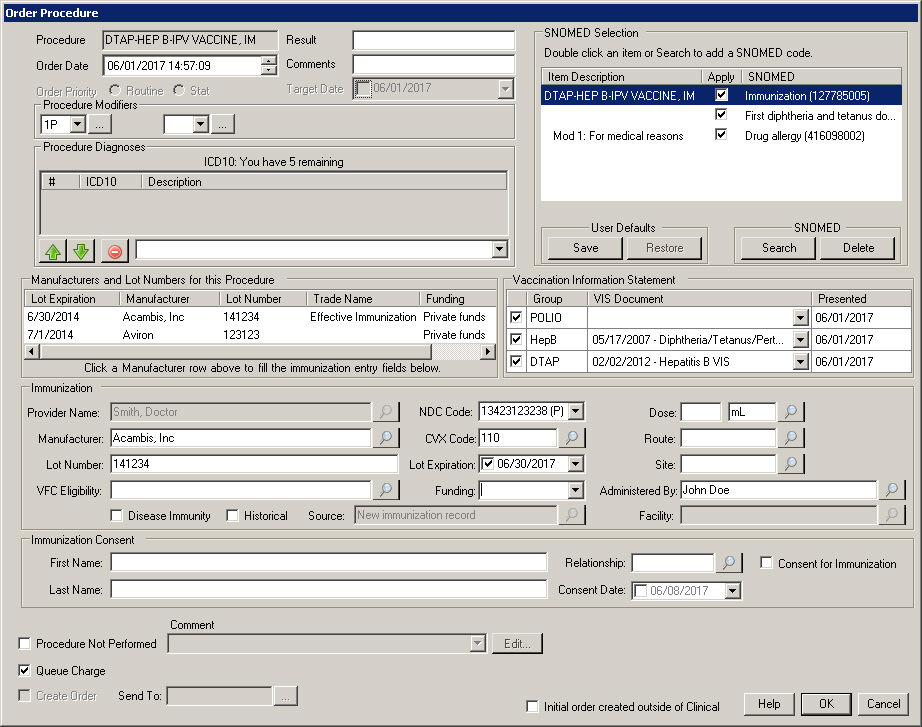Tick the Consent for Immunization checkbox
Image resolution: width=922 pixels, height=727 pixels.
point(767,564)
